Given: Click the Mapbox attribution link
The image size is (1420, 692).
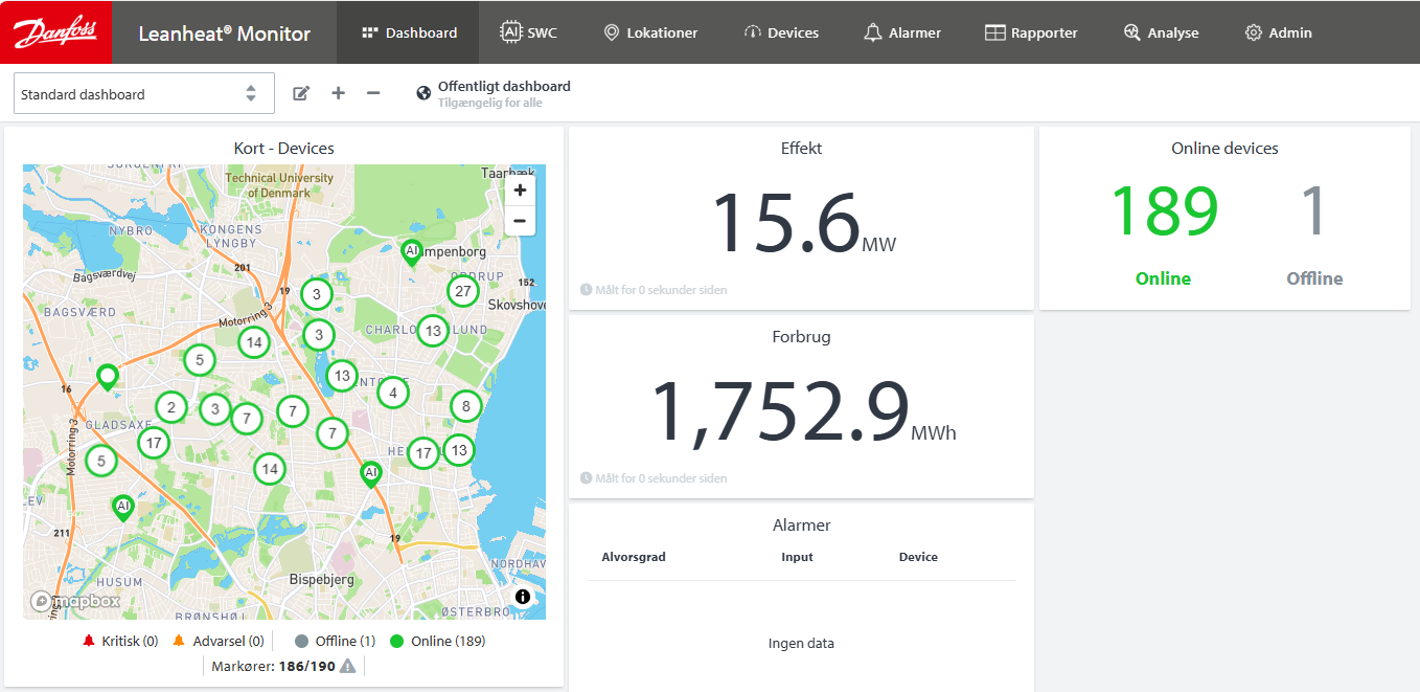Looking at the screenshot, I should [x=76, y=601].
